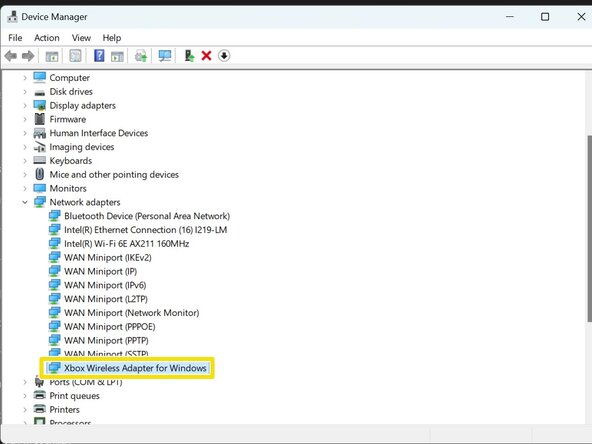Screen dimensions: 592x444
Task: Click the Enable device toolbar icon
Action: coord(189,56)
